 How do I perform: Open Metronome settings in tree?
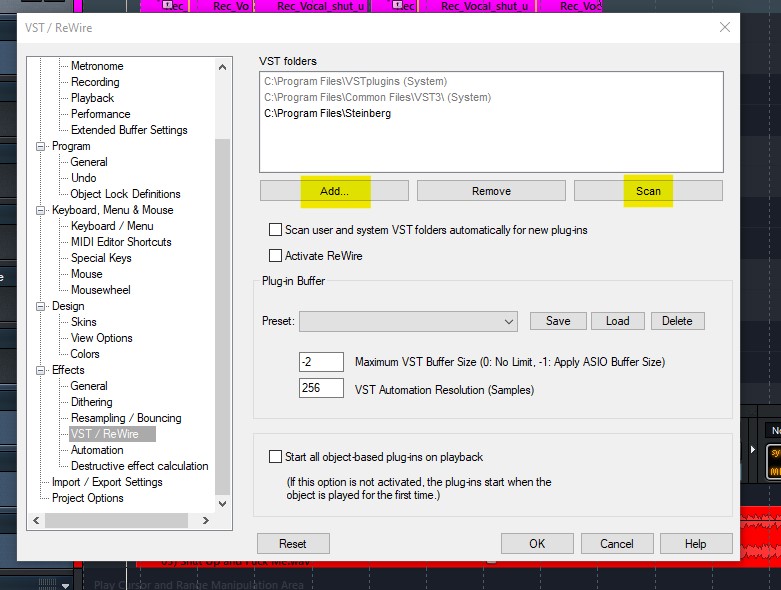[x=97, y=66]
